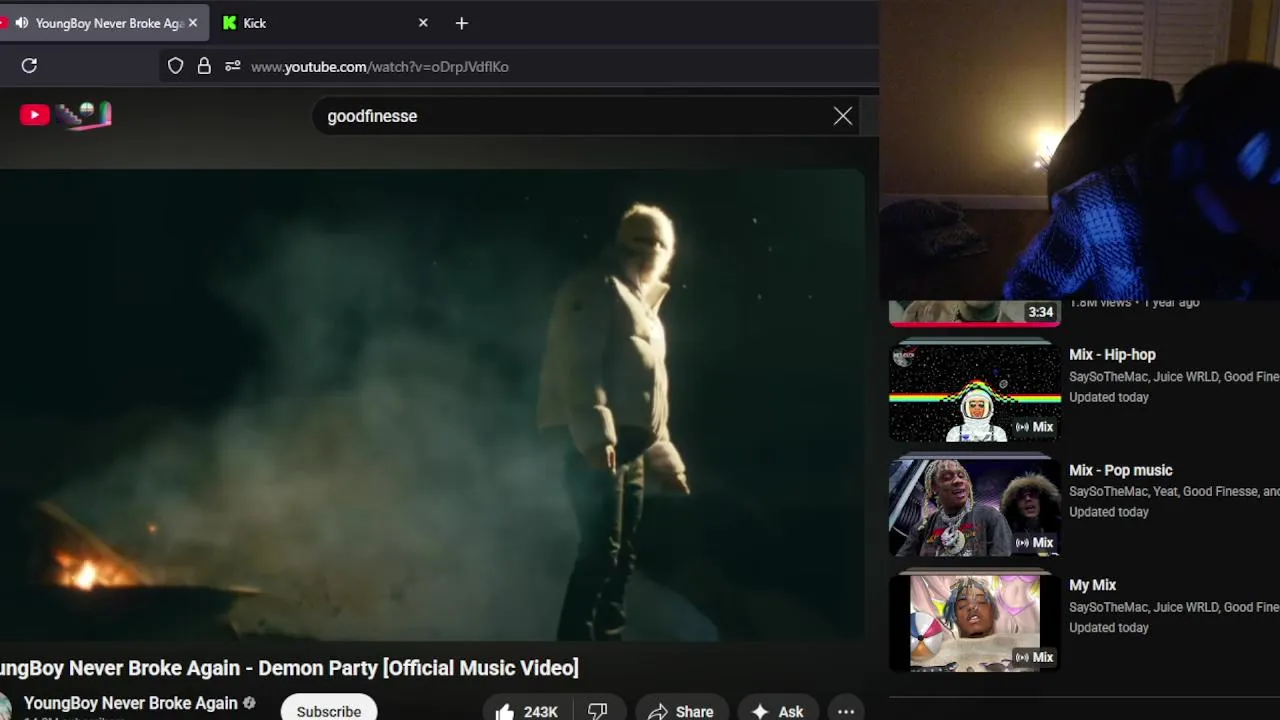Click the youtube.com address bar URL
Image resolution: width=1280 pixels, height=720 pixels.
pos(380,67)
